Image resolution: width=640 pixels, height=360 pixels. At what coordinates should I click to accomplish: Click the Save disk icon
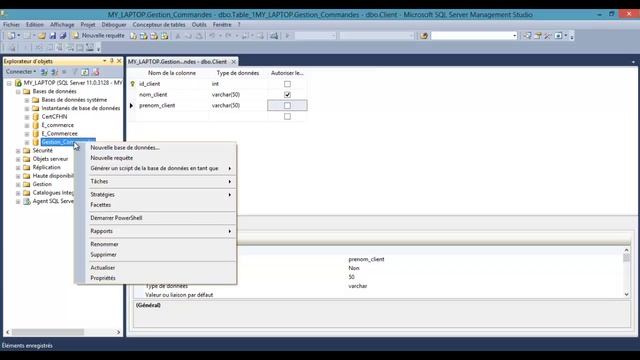point(53,36)
